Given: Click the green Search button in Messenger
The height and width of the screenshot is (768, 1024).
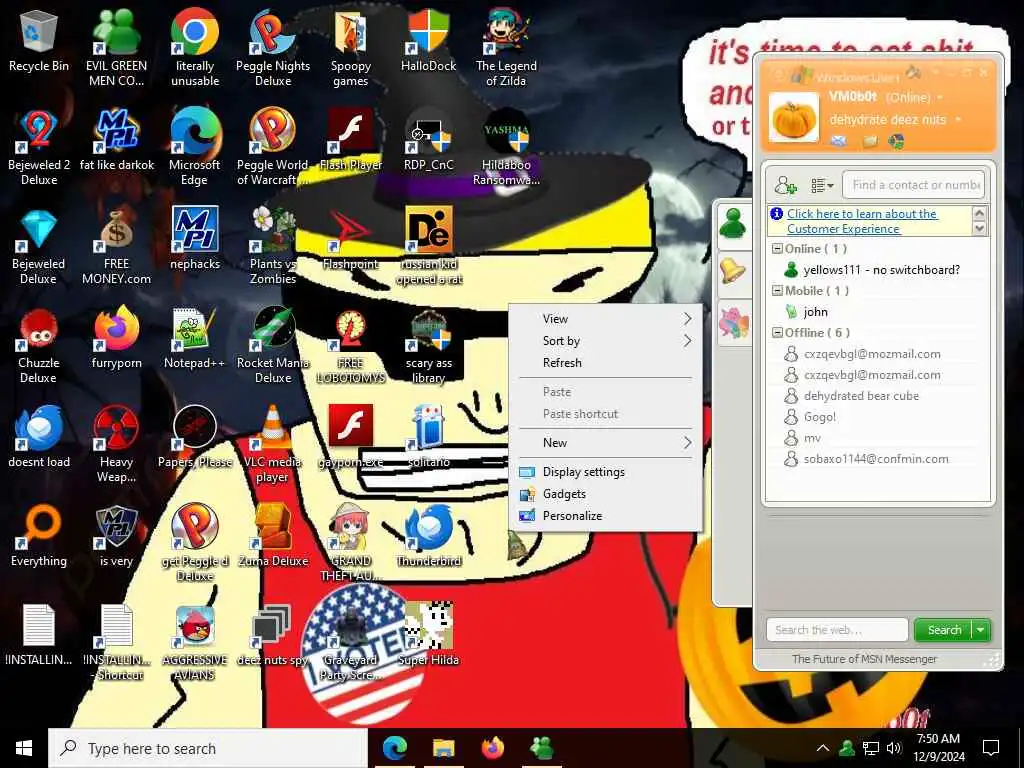Looking at the screenshot, I should tap(944, 630).
